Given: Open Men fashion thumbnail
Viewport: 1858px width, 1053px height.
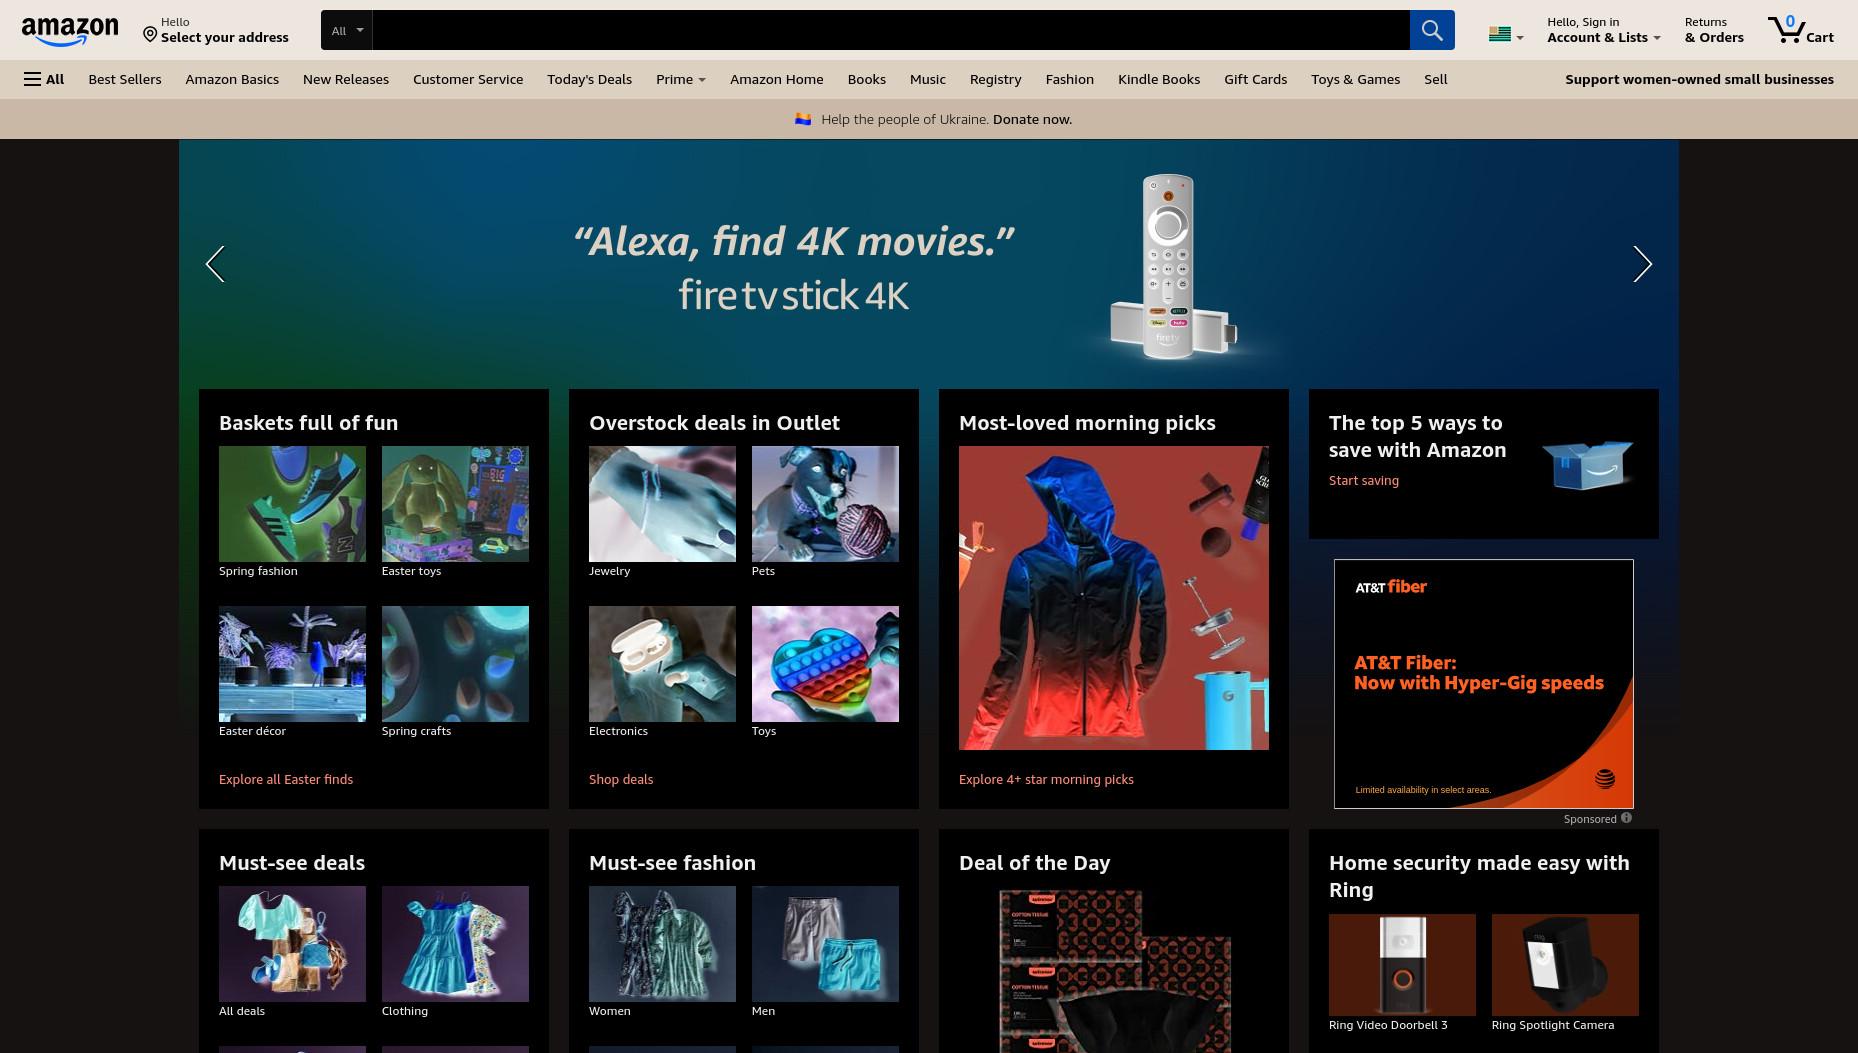Looking at the screenshot, I should 825,944.
